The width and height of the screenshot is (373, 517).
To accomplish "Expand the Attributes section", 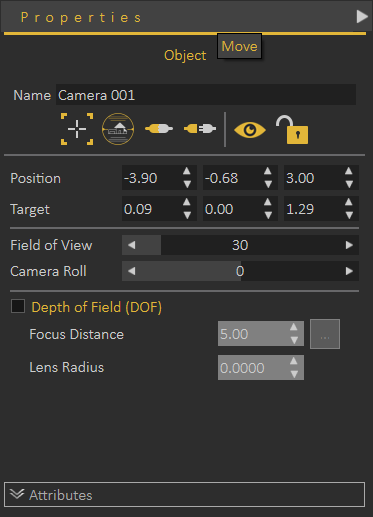I will (184, 495).
